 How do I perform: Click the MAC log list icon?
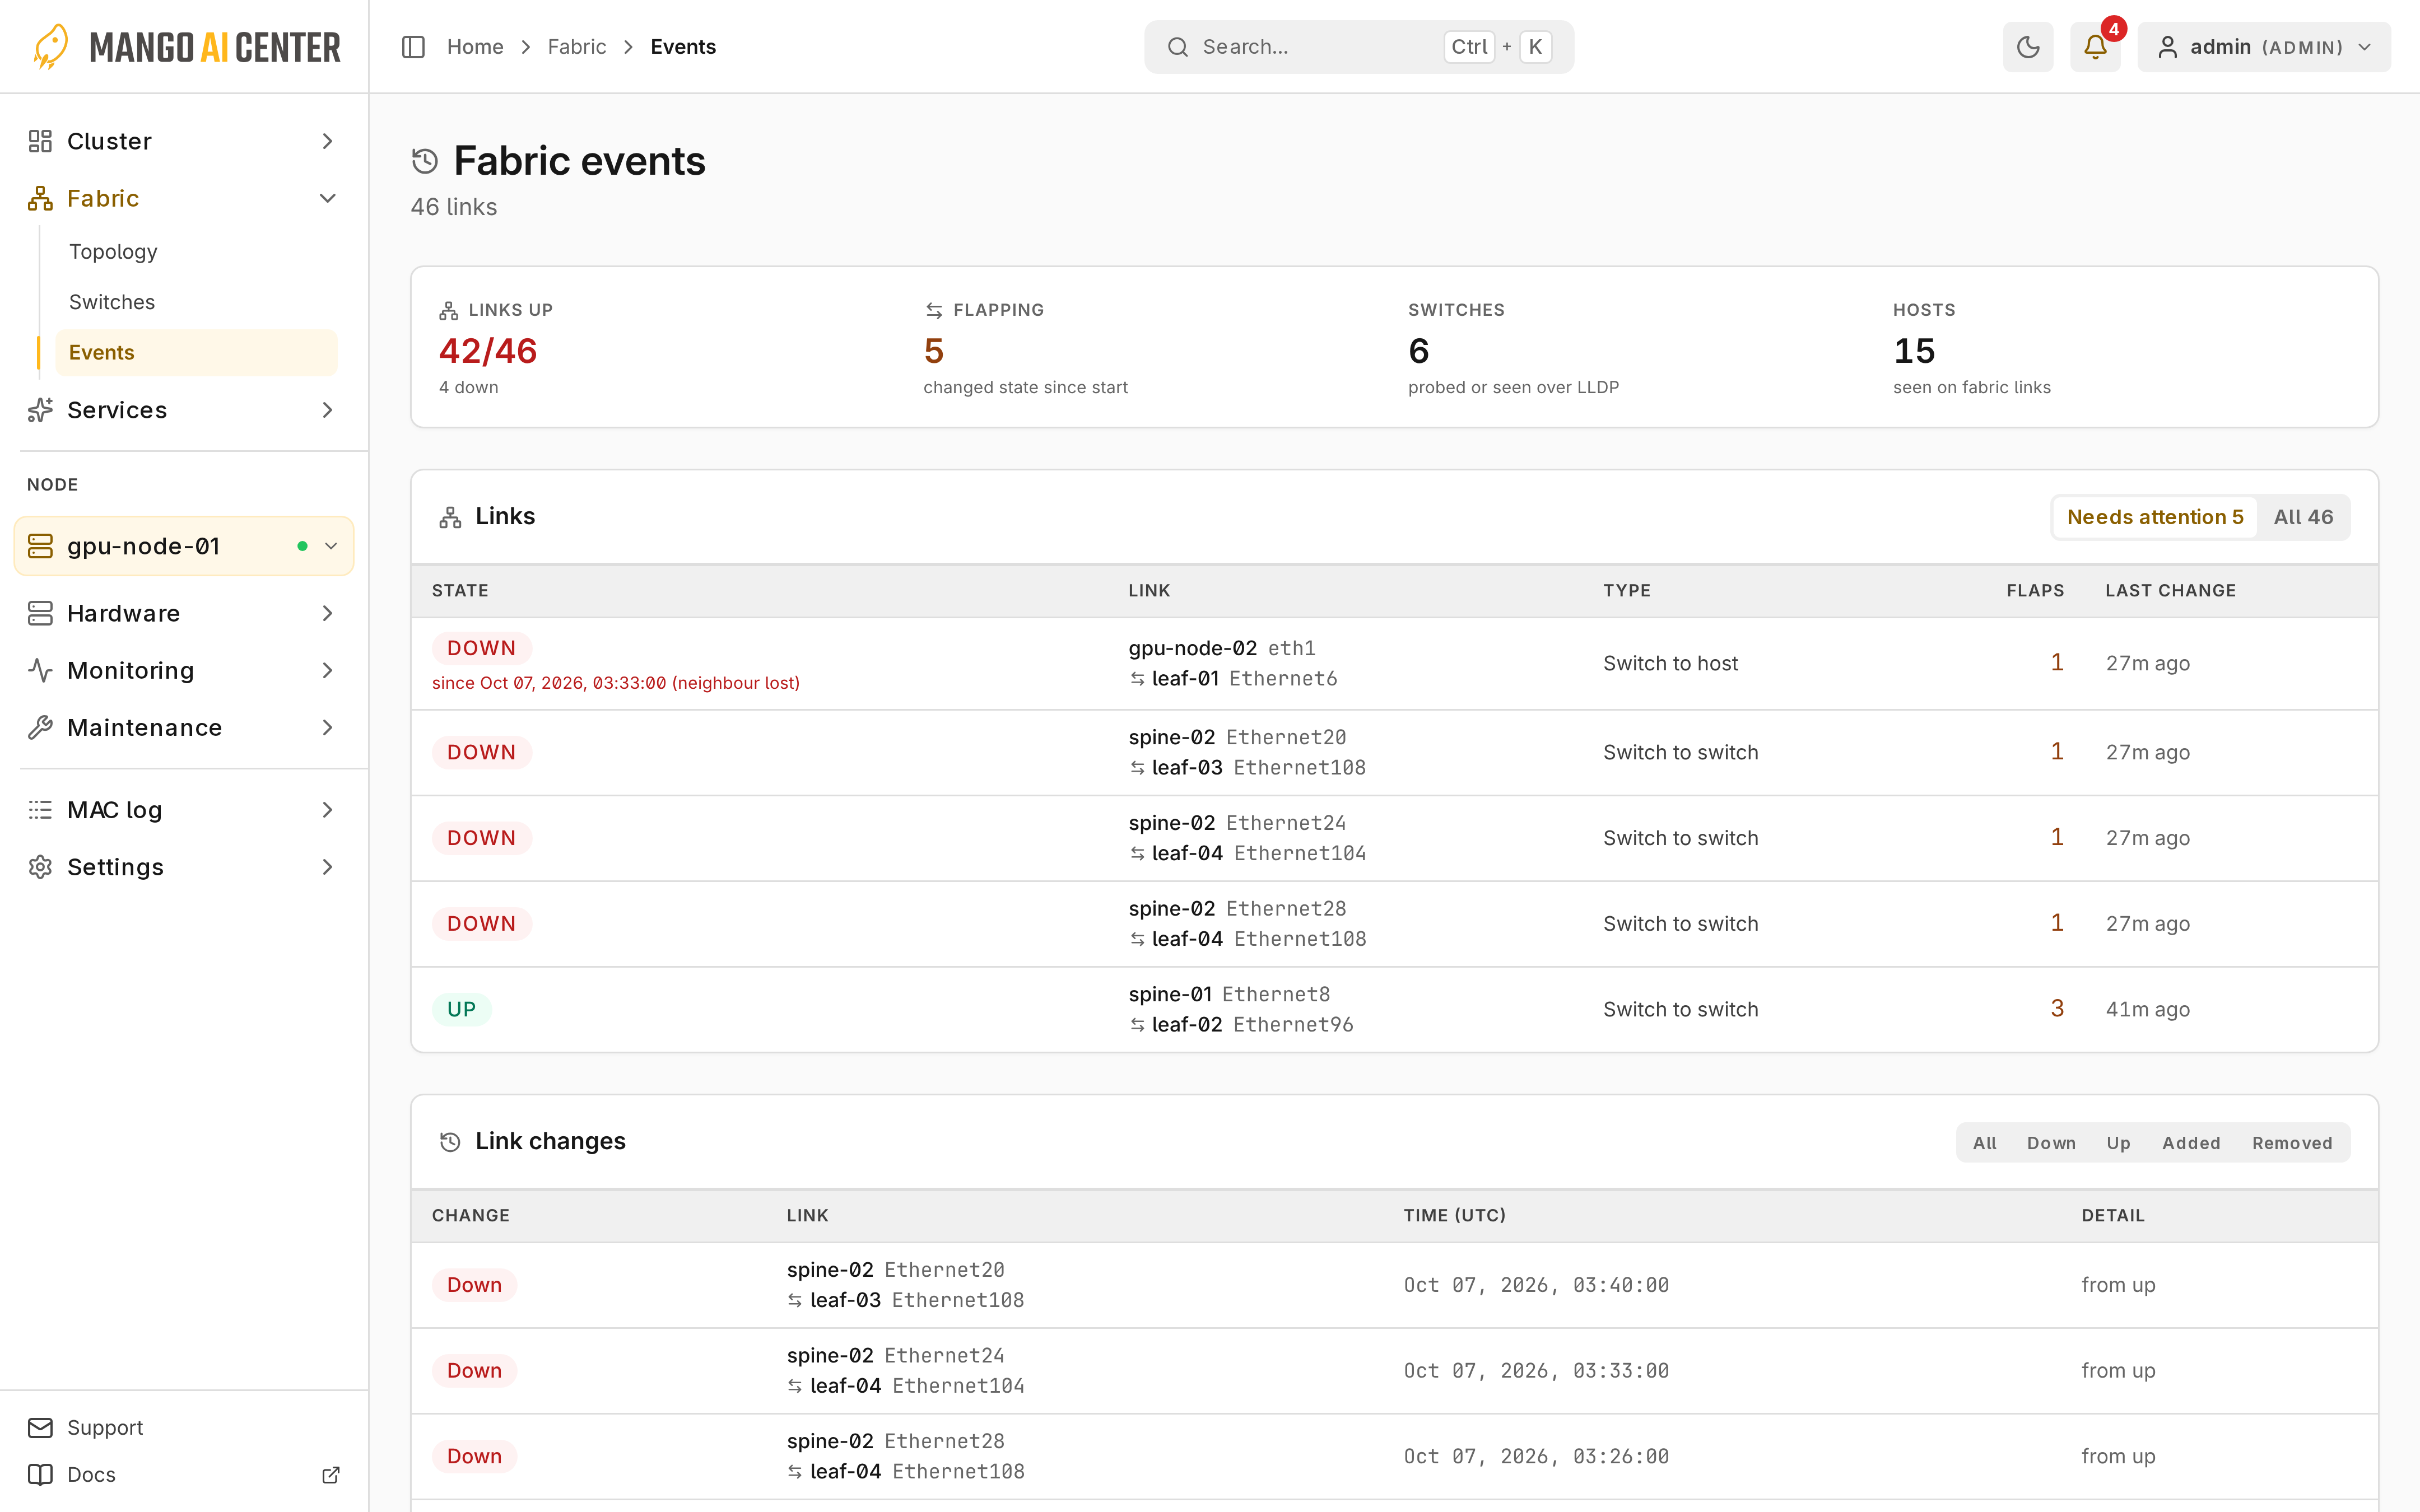pyautogui.click(x=40, y=810)
